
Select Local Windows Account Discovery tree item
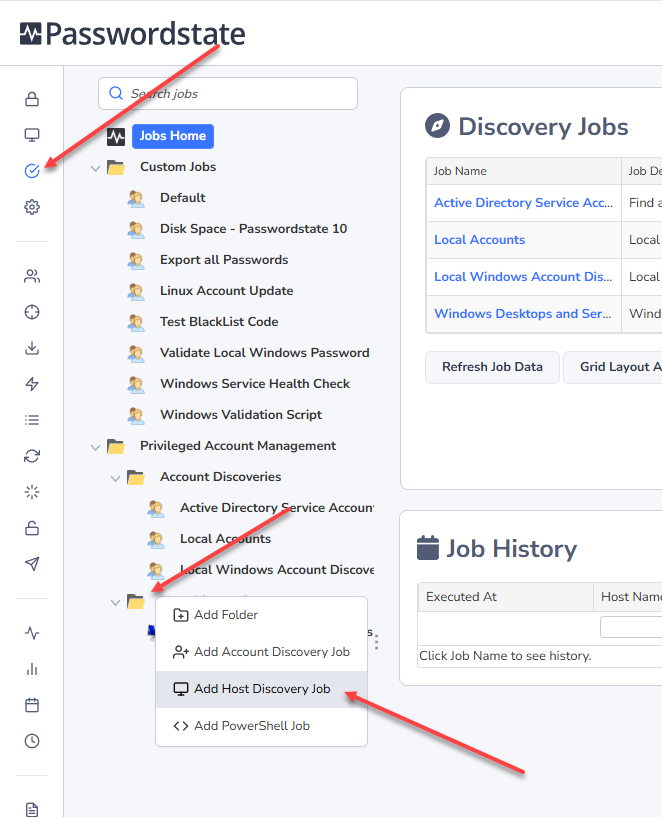tap(277, 570)
